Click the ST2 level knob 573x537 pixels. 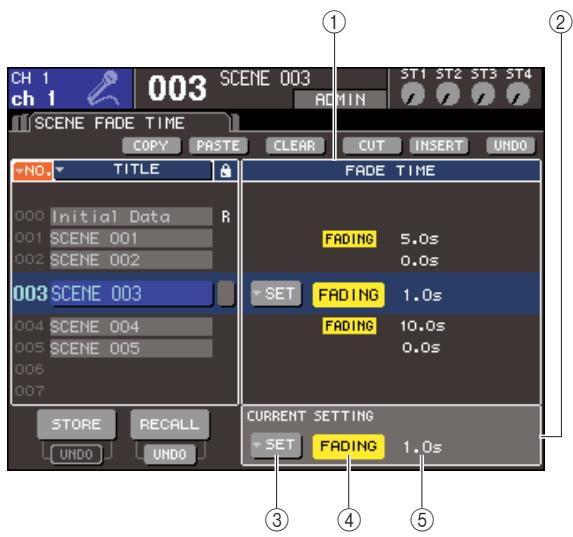coord(448,94)
